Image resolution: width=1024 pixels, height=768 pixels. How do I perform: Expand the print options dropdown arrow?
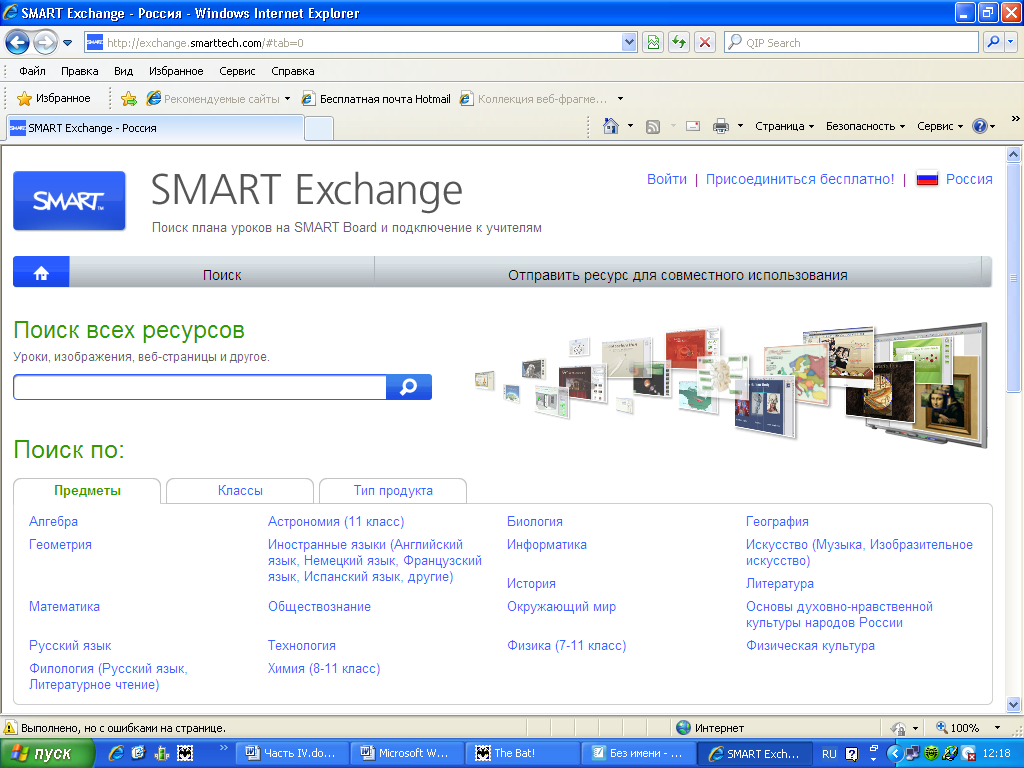point(740,126)
